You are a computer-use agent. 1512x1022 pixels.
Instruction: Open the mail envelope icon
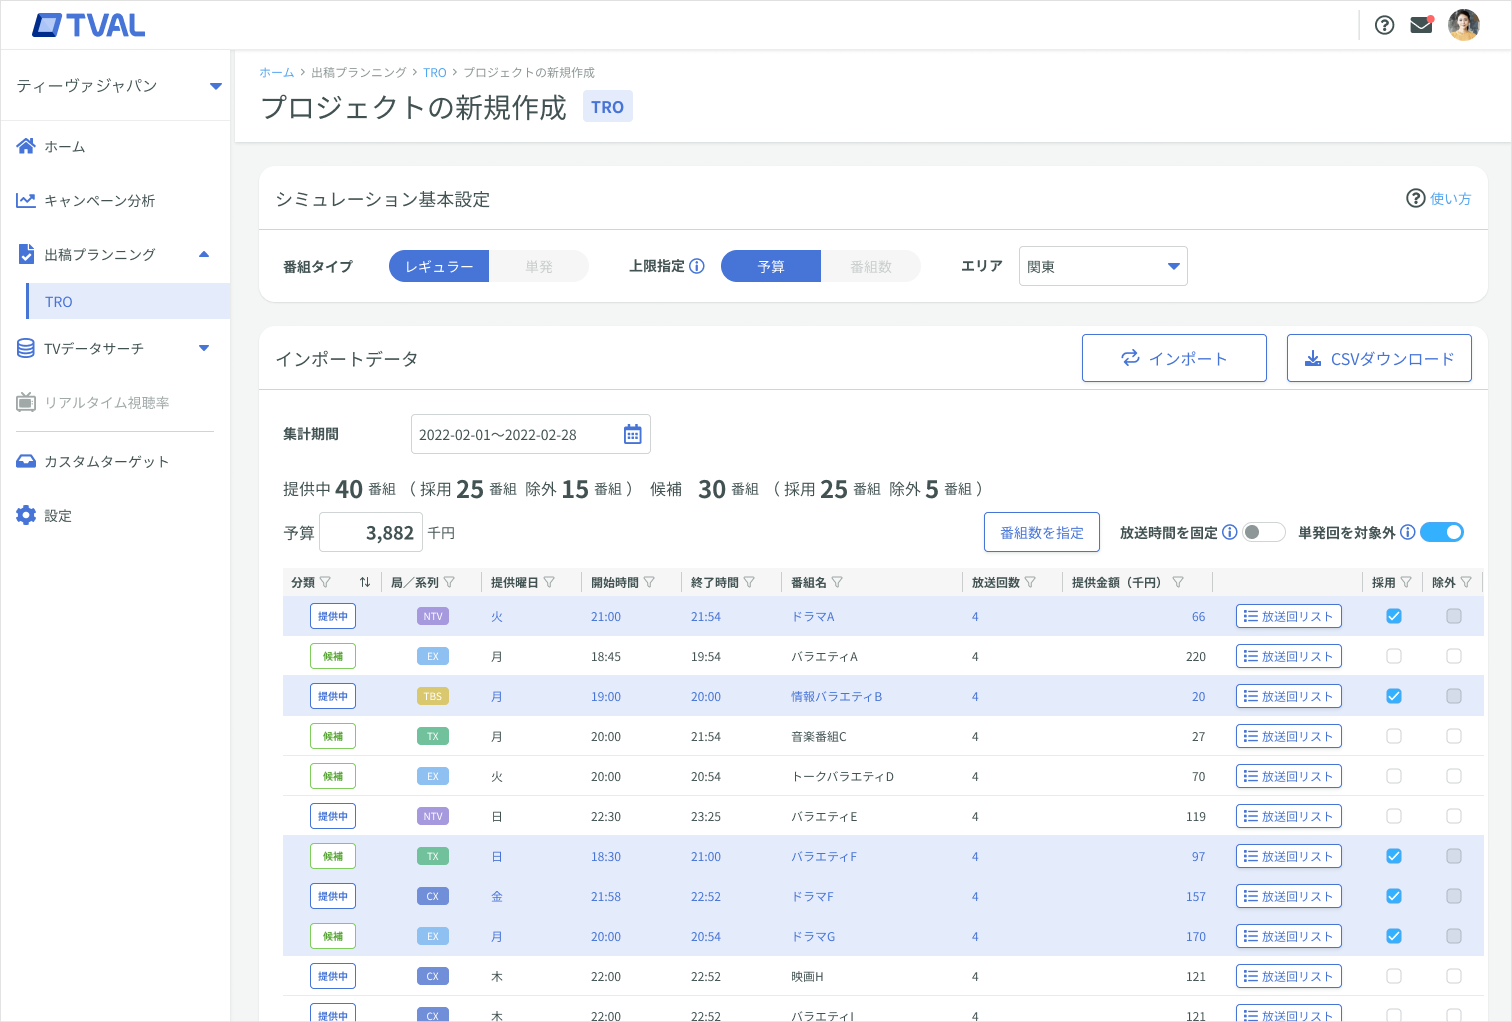tap(1421, 24)
